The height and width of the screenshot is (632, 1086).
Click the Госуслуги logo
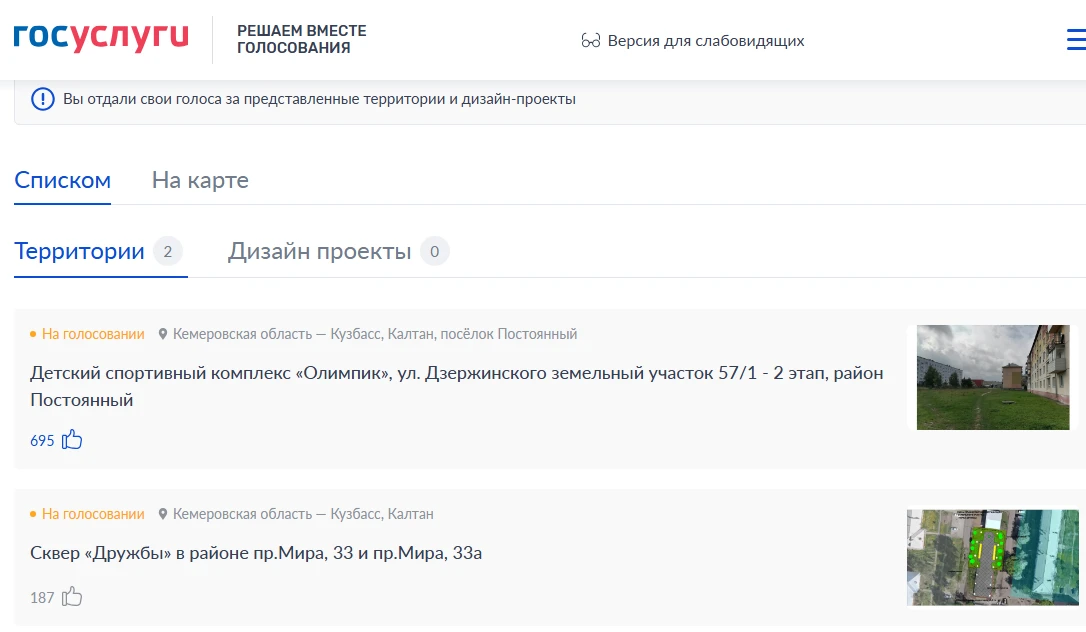[x=101, y=37]
